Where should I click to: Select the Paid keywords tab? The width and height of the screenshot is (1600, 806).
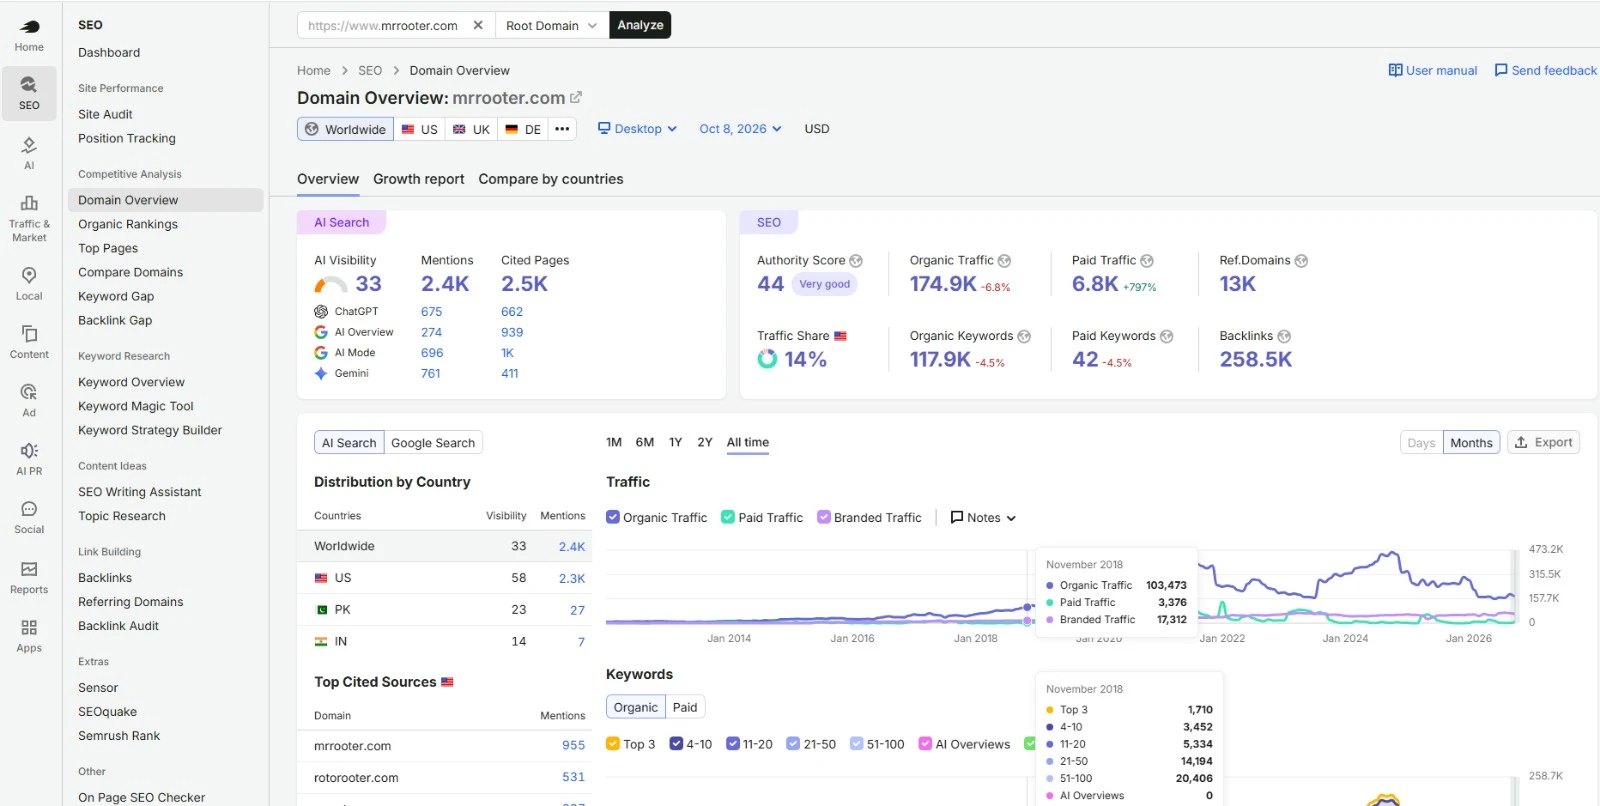685,707
